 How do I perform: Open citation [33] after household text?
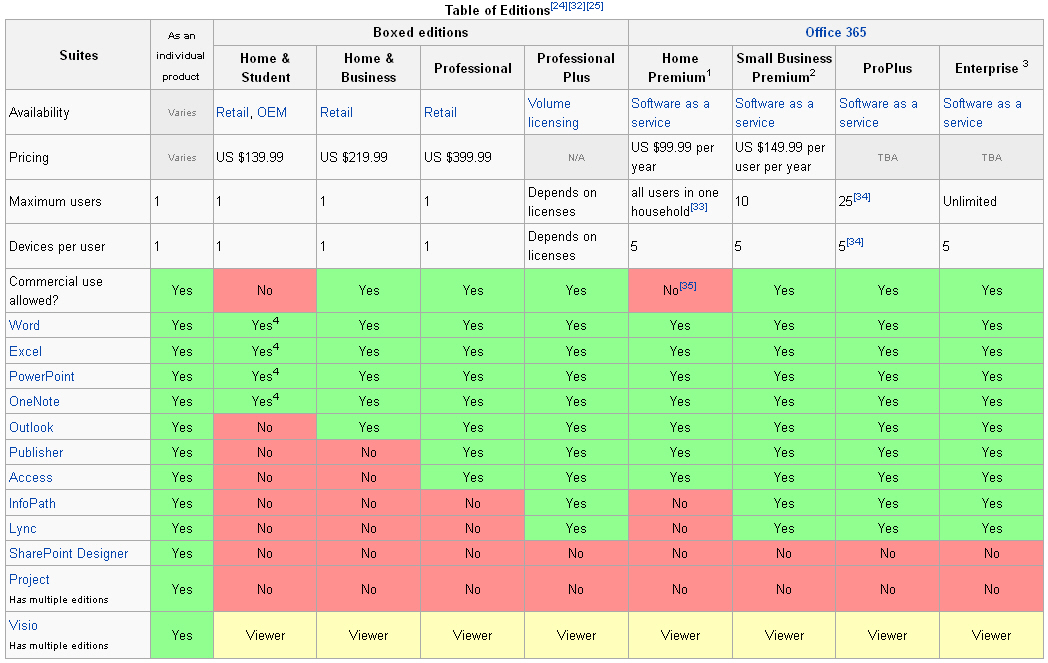tap(698, 207)
